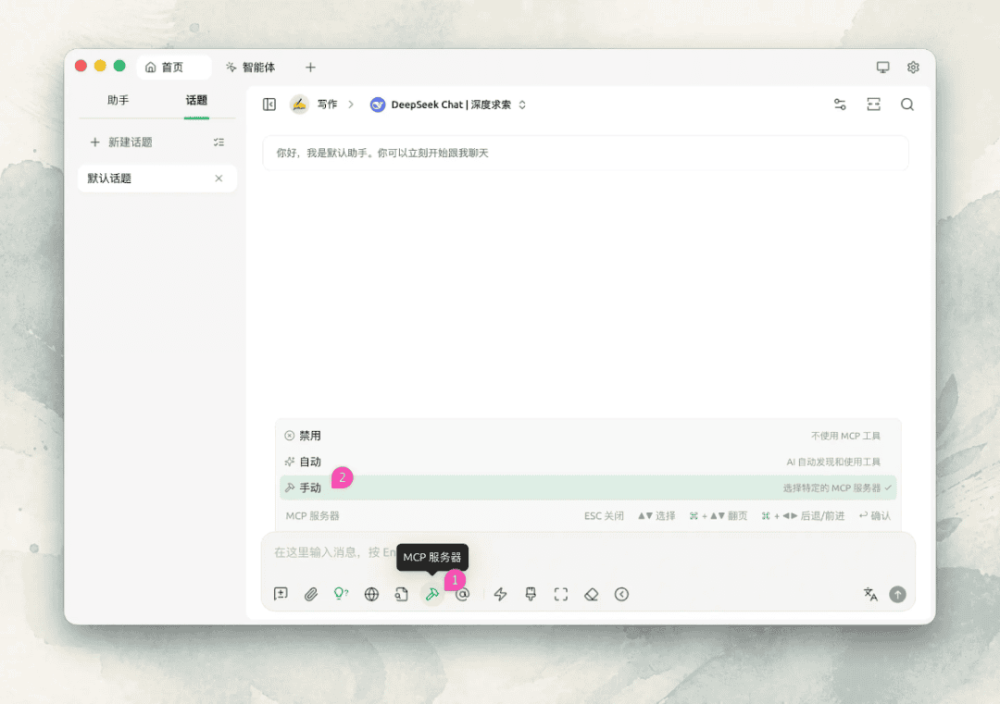Viewport: 1000px width, 704px height.
Task: Select the 默认话题 topic
Action: 157,179
